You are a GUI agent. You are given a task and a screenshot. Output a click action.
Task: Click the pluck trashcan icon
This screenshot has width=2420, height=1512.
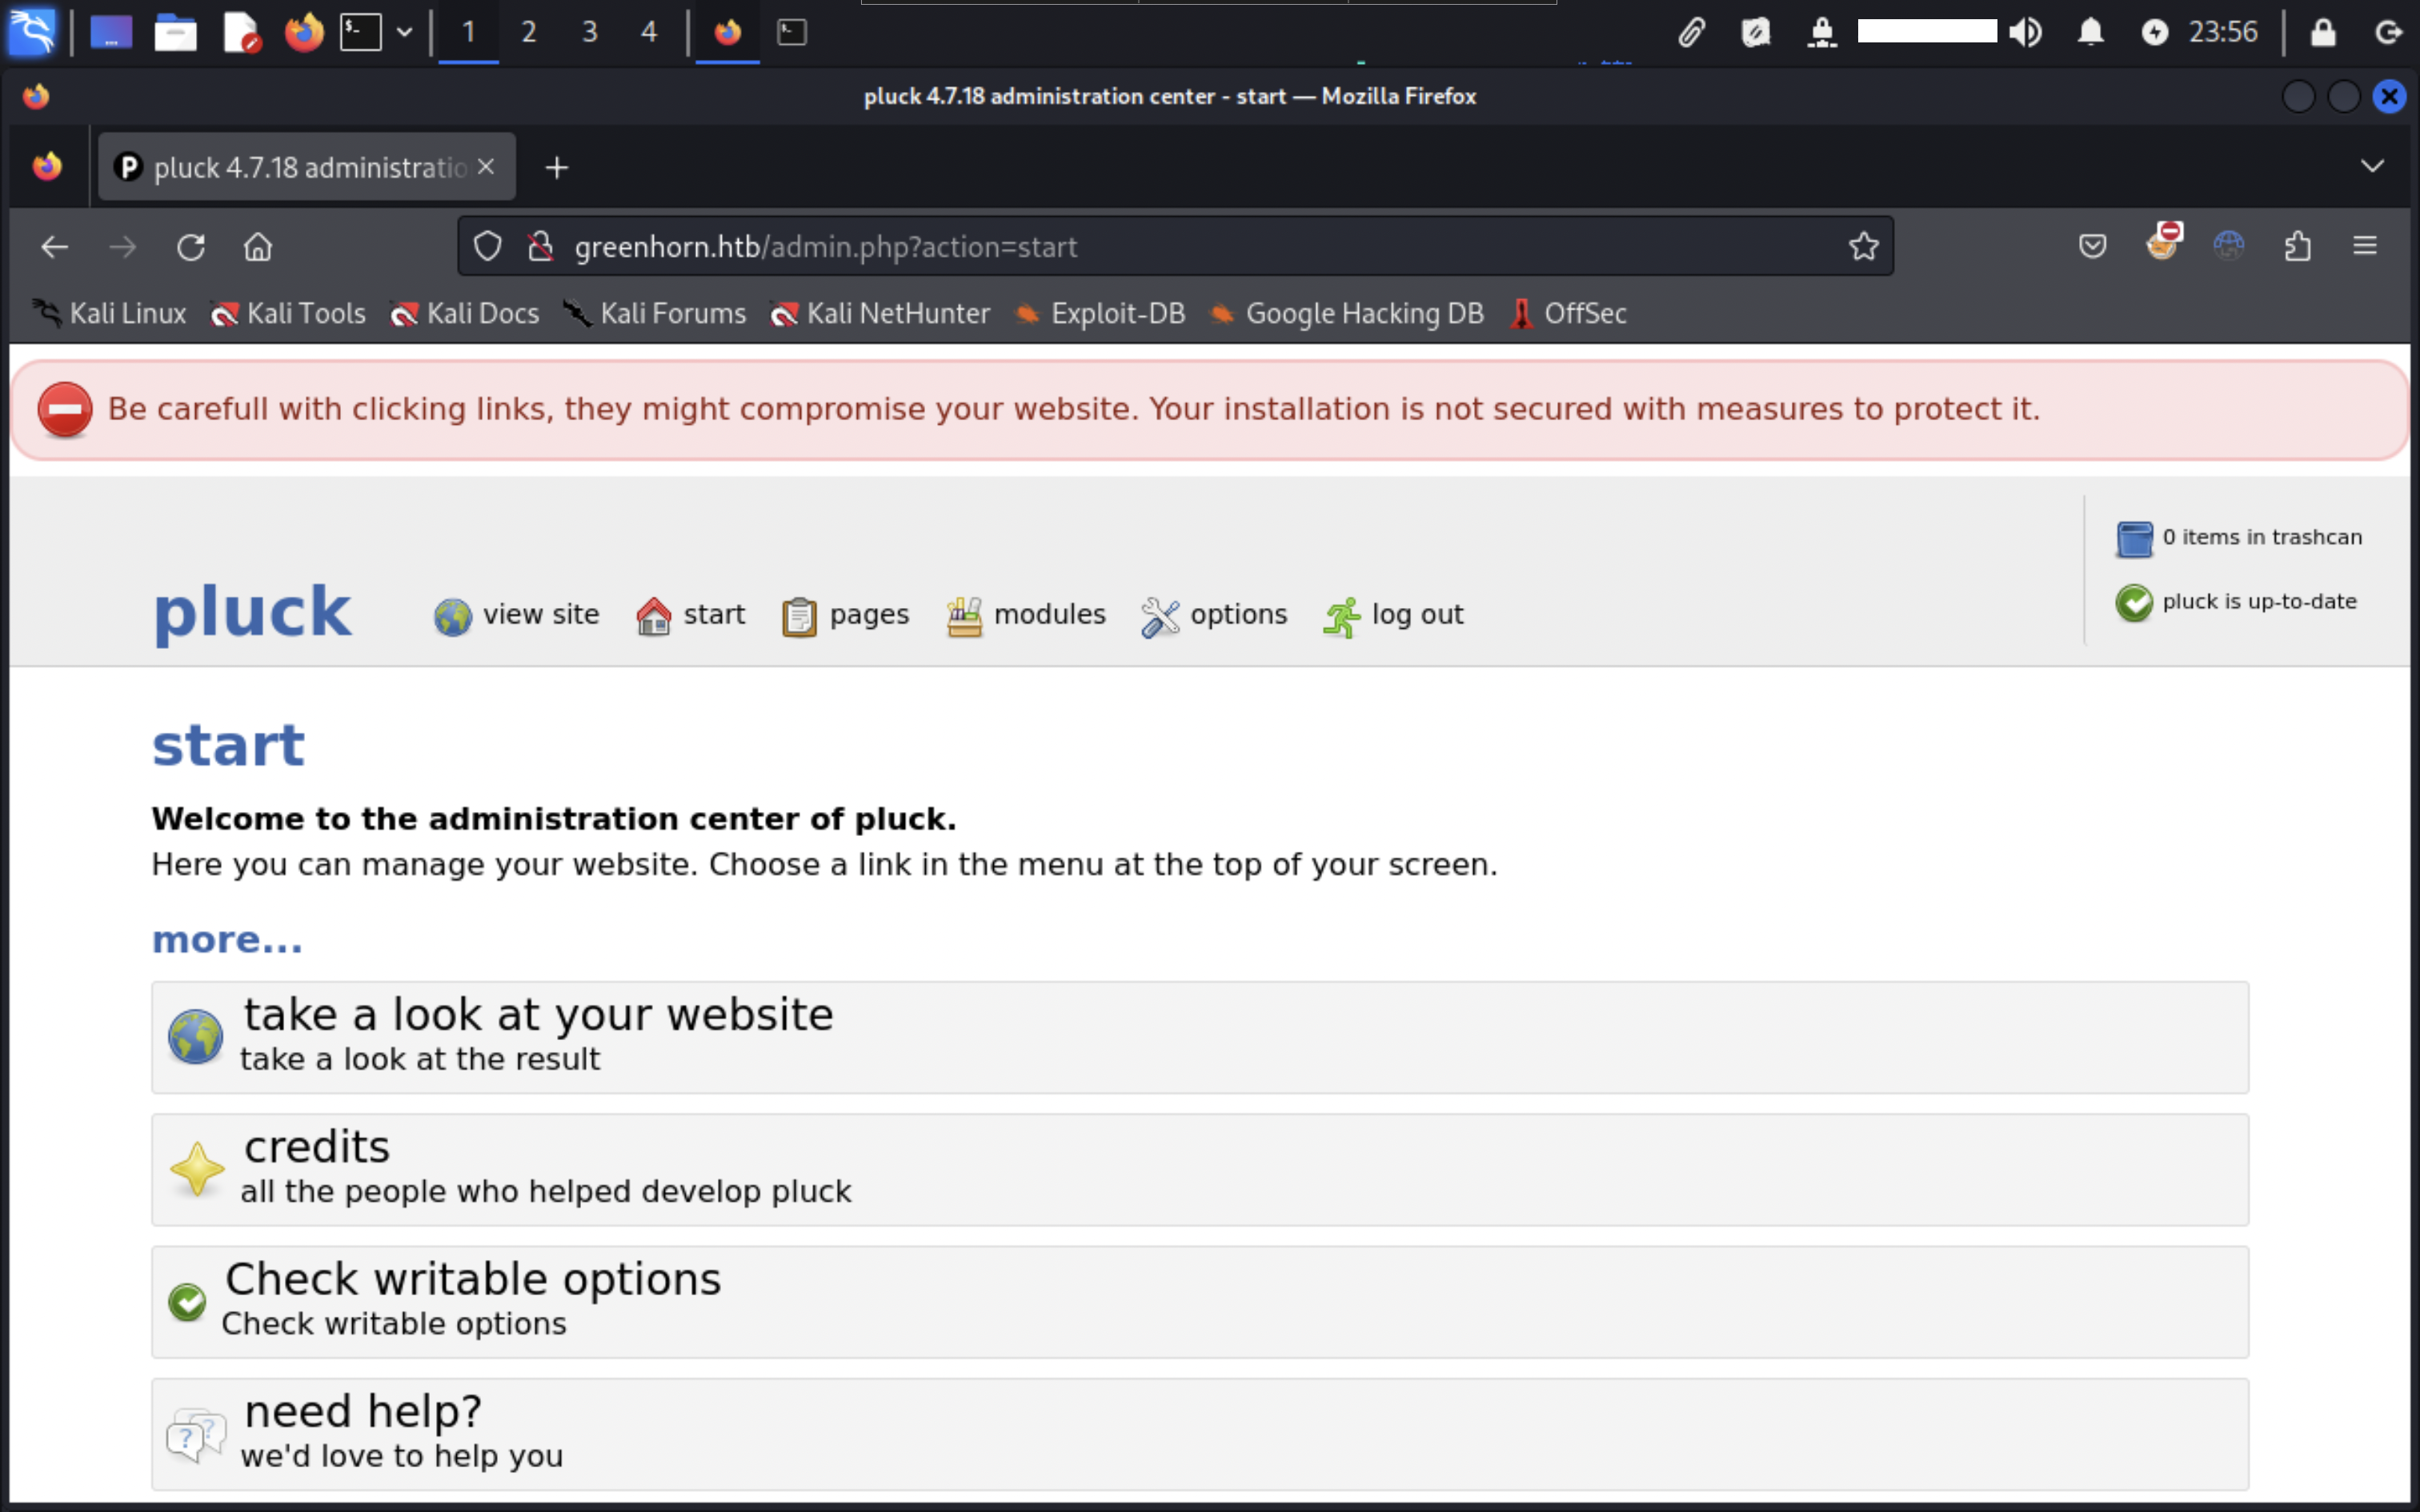click(x=2134, y=539)
